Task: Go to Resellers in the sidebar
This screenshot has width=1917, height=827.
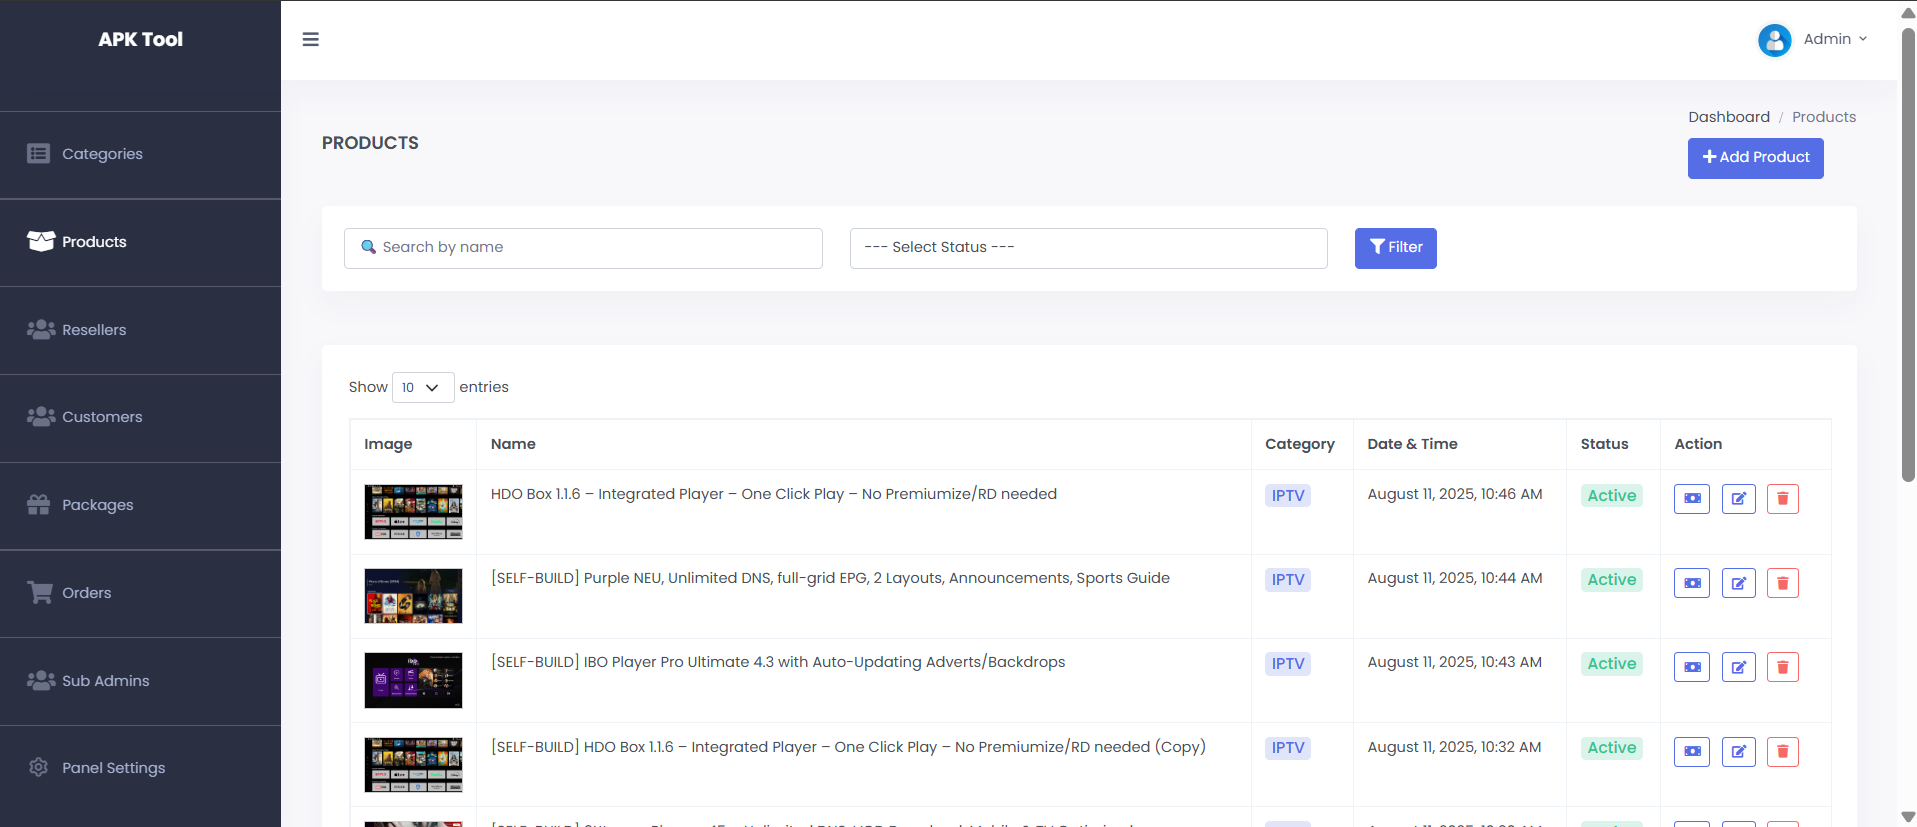Action: pyautogui.click(x=140, y=330)
